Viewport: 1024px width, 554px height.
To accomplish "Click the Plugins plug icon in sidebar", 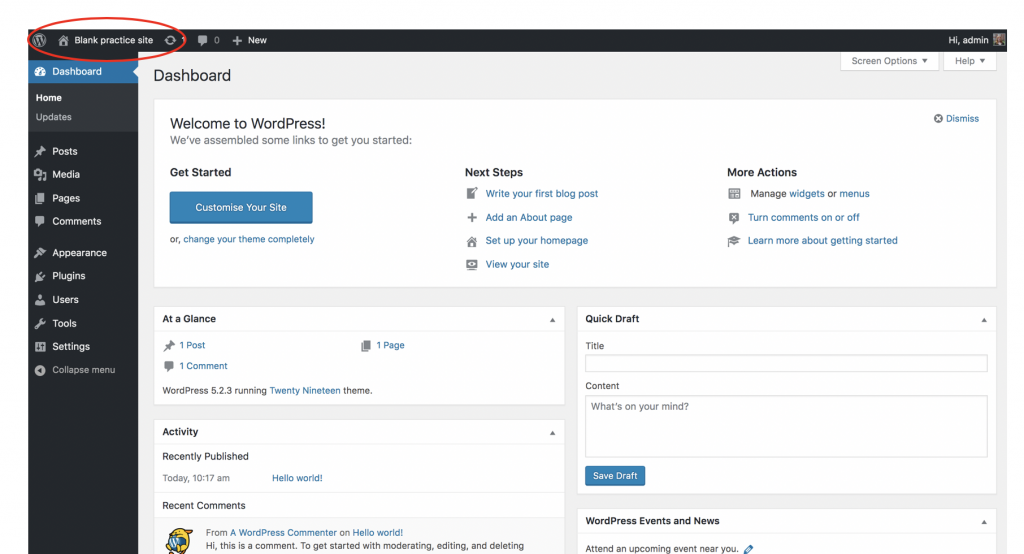I will click(x=40, y=276).
